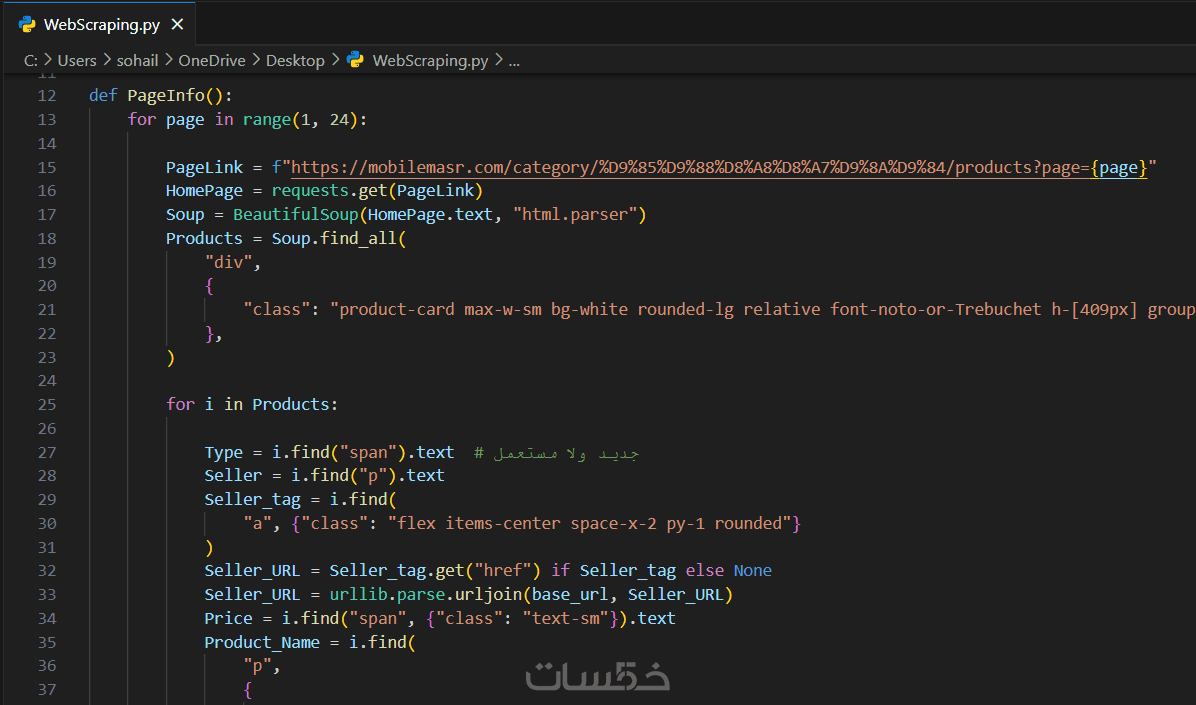Open the Users folder breadcrumb
Image resolution: width=1196 pixels, height=705 pixels.
point(77,60)
